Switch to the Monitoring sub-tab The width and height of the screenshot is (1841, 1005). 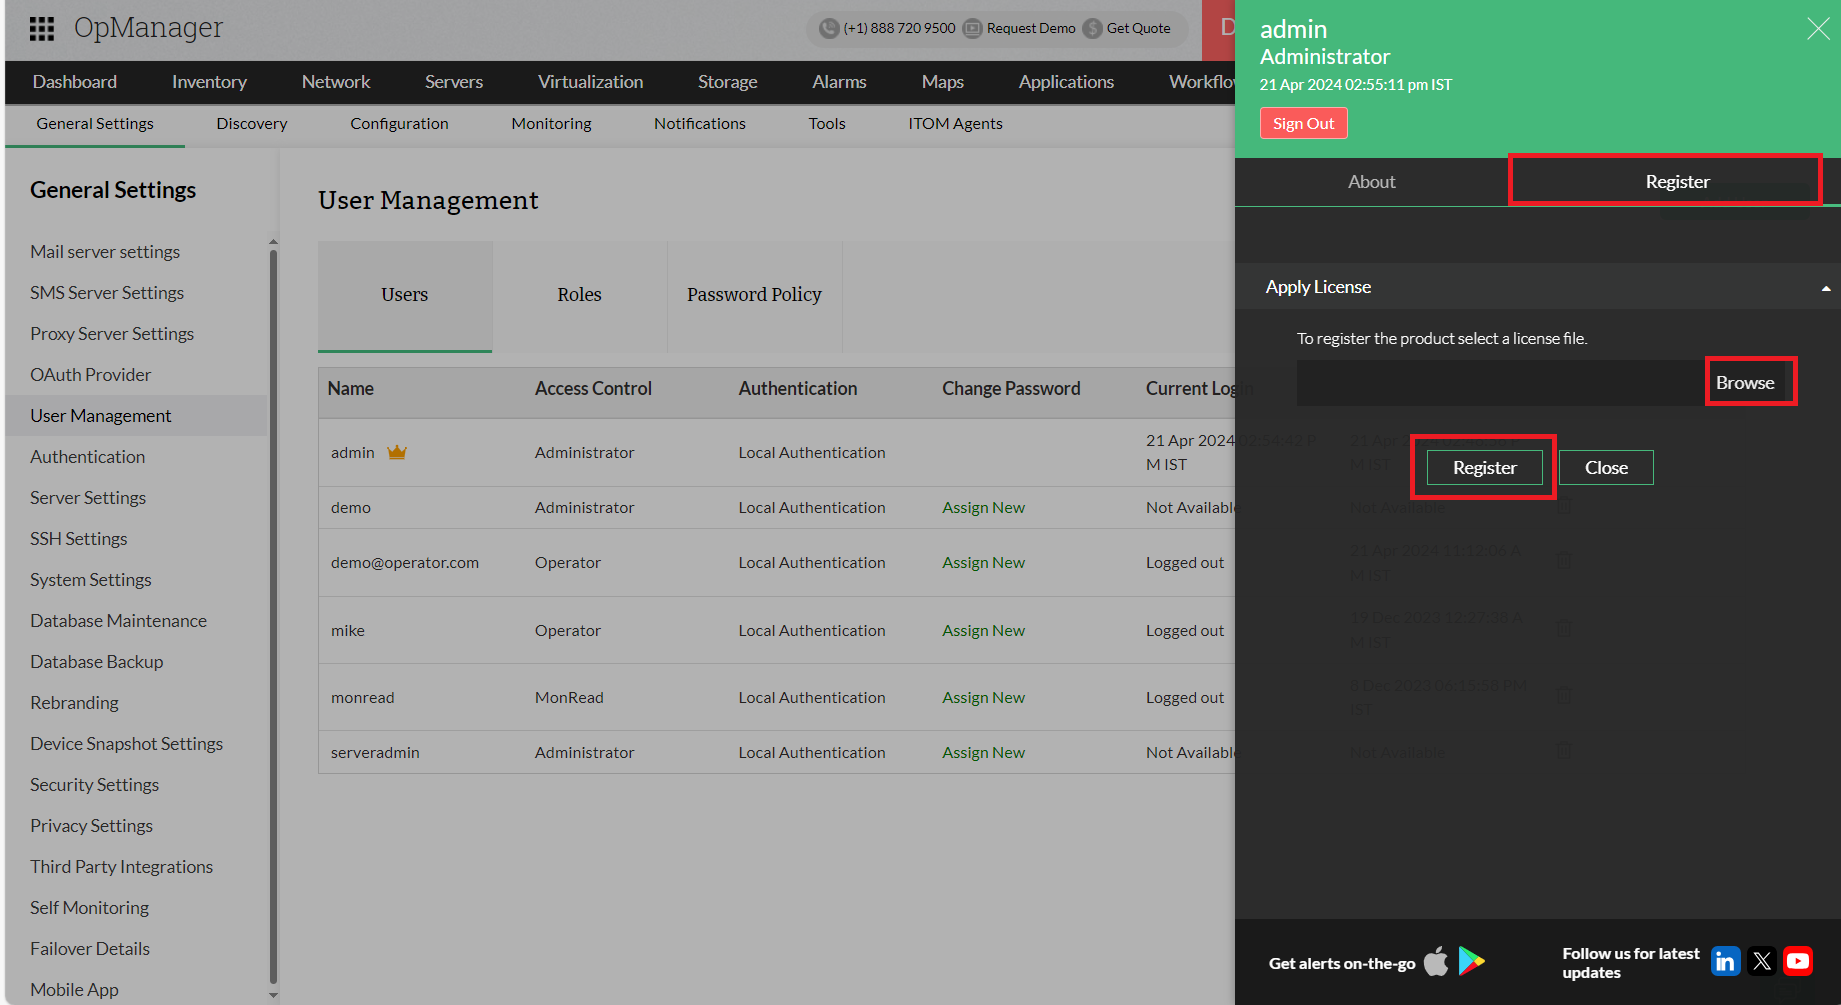[551, 124]
